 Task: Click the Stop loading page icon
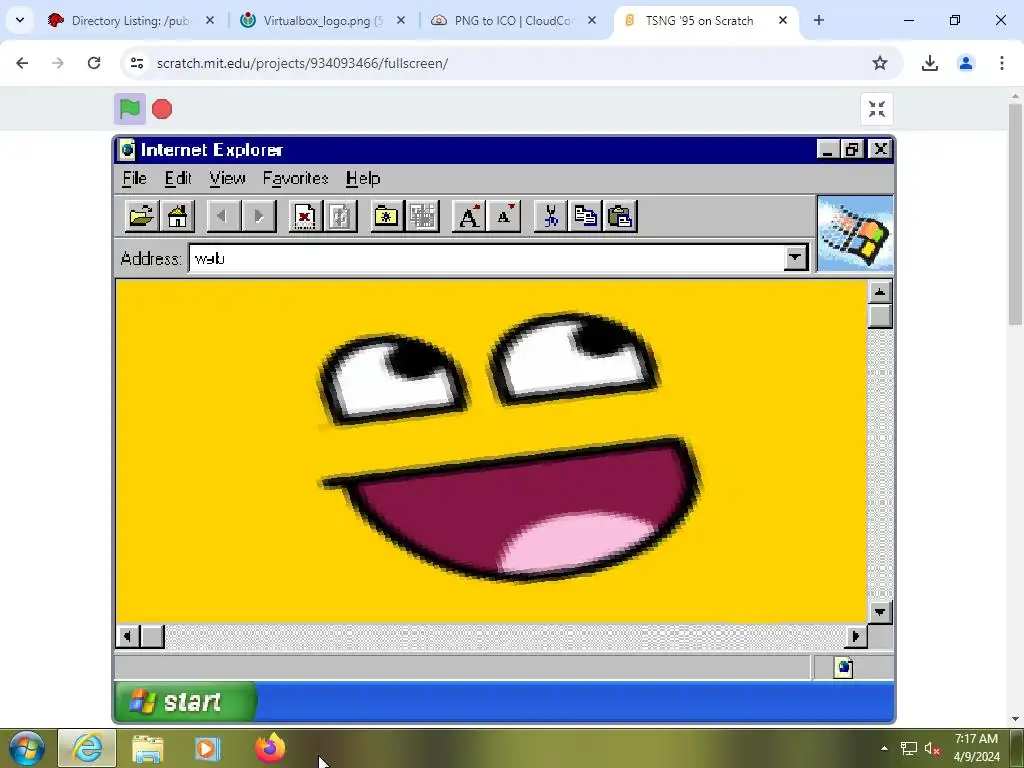[305, 216]
